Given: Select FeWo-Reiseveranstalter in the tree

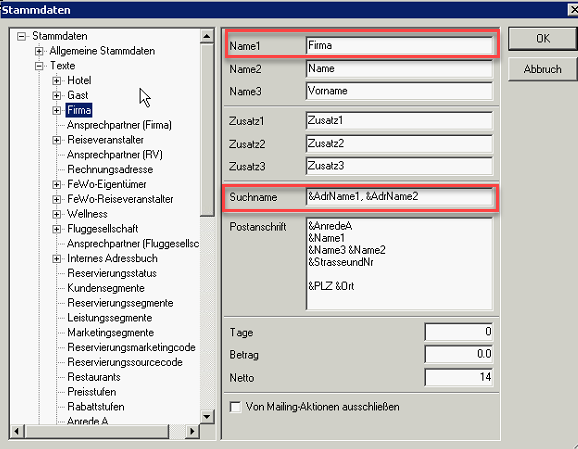Looking at the screenshot, I should [120, 199].
